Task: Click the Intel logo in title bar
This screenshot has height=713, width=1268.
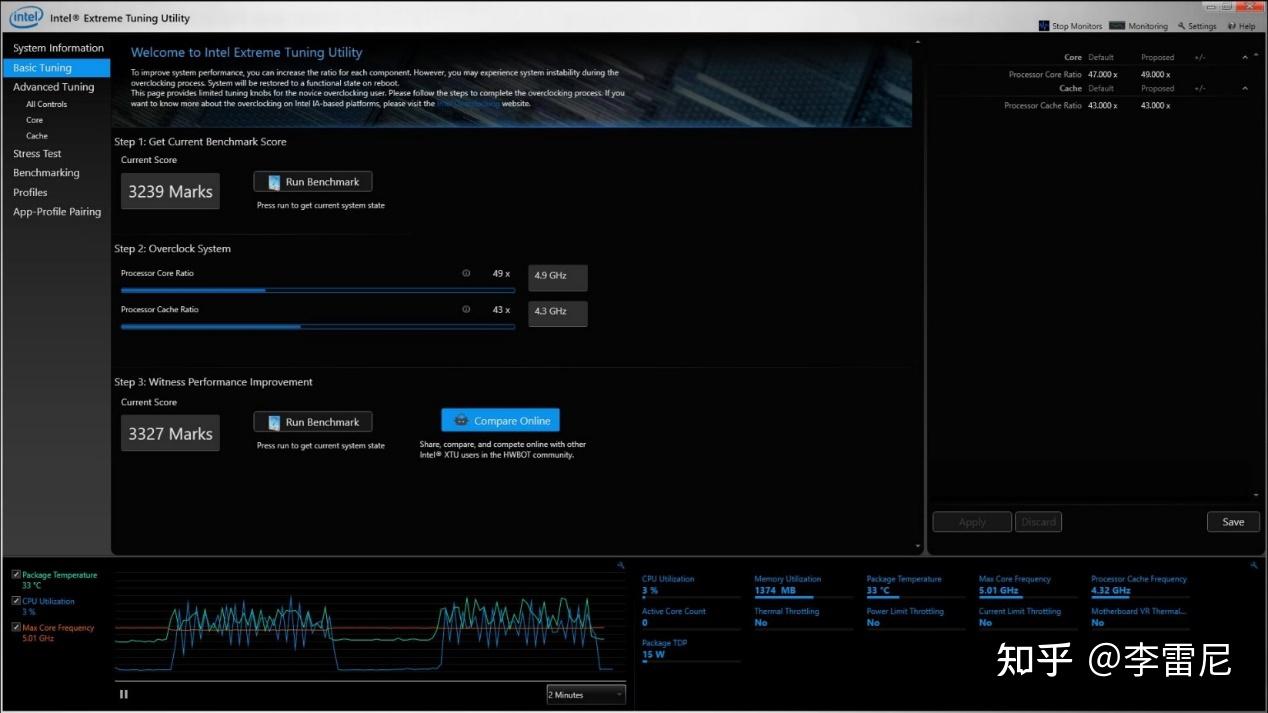Action: click(26, 18)
